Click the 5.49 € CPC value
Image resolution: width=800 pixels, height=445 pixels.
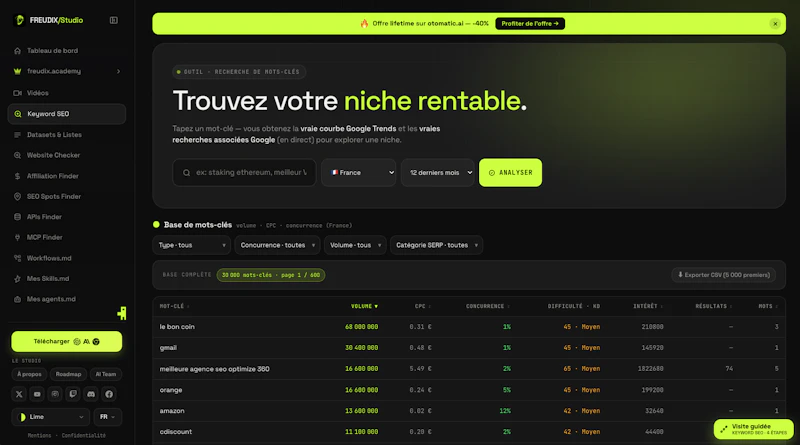421,369
